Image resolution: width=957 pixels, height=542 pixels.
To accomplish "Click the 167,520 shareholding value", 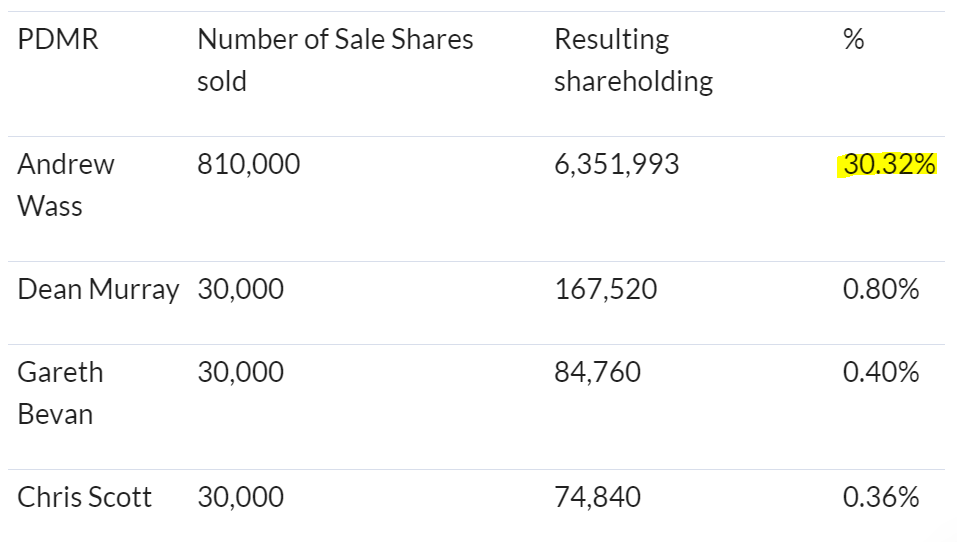I will (605, 289).
